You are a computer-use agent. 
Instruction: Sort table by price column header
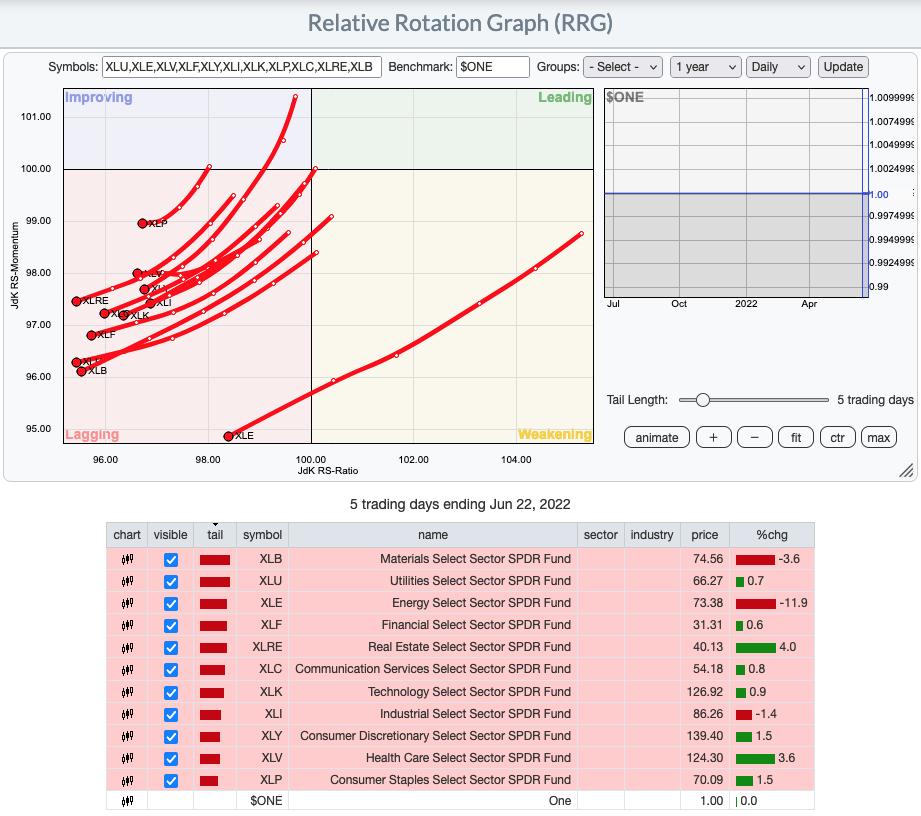705,535
